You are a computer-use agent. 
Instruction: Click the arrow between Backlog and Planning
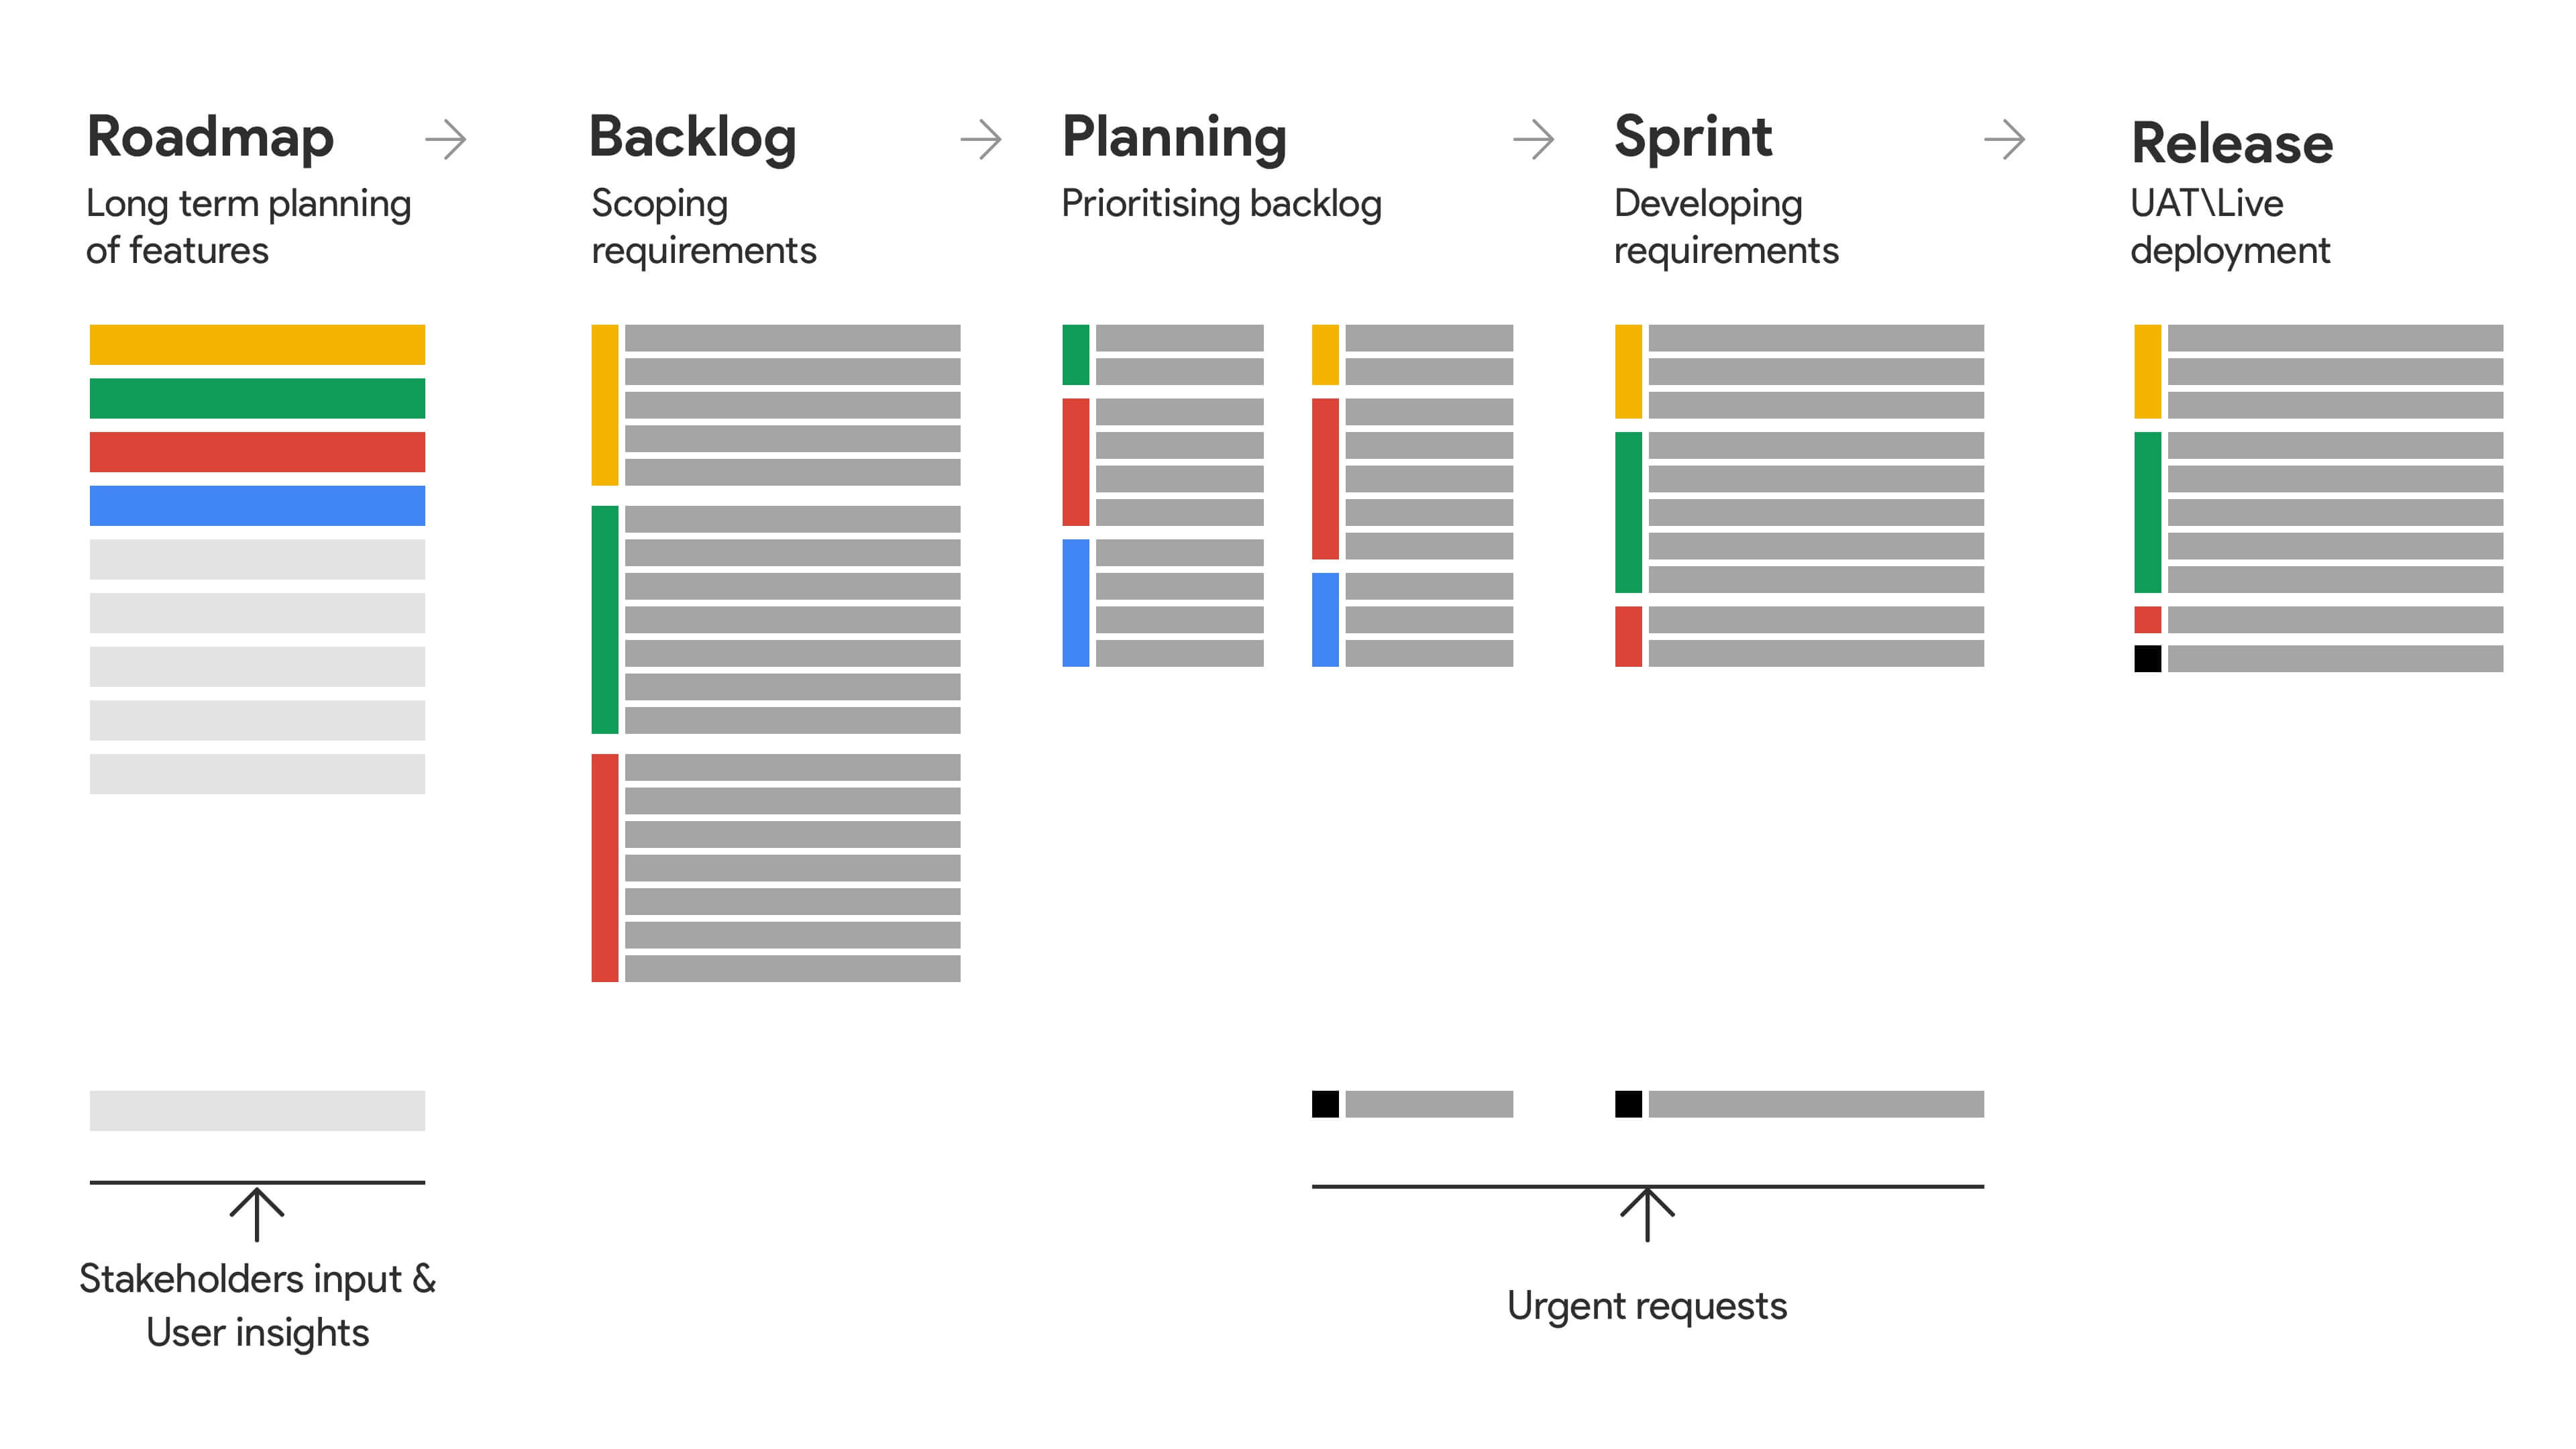(x=981, y=140)
